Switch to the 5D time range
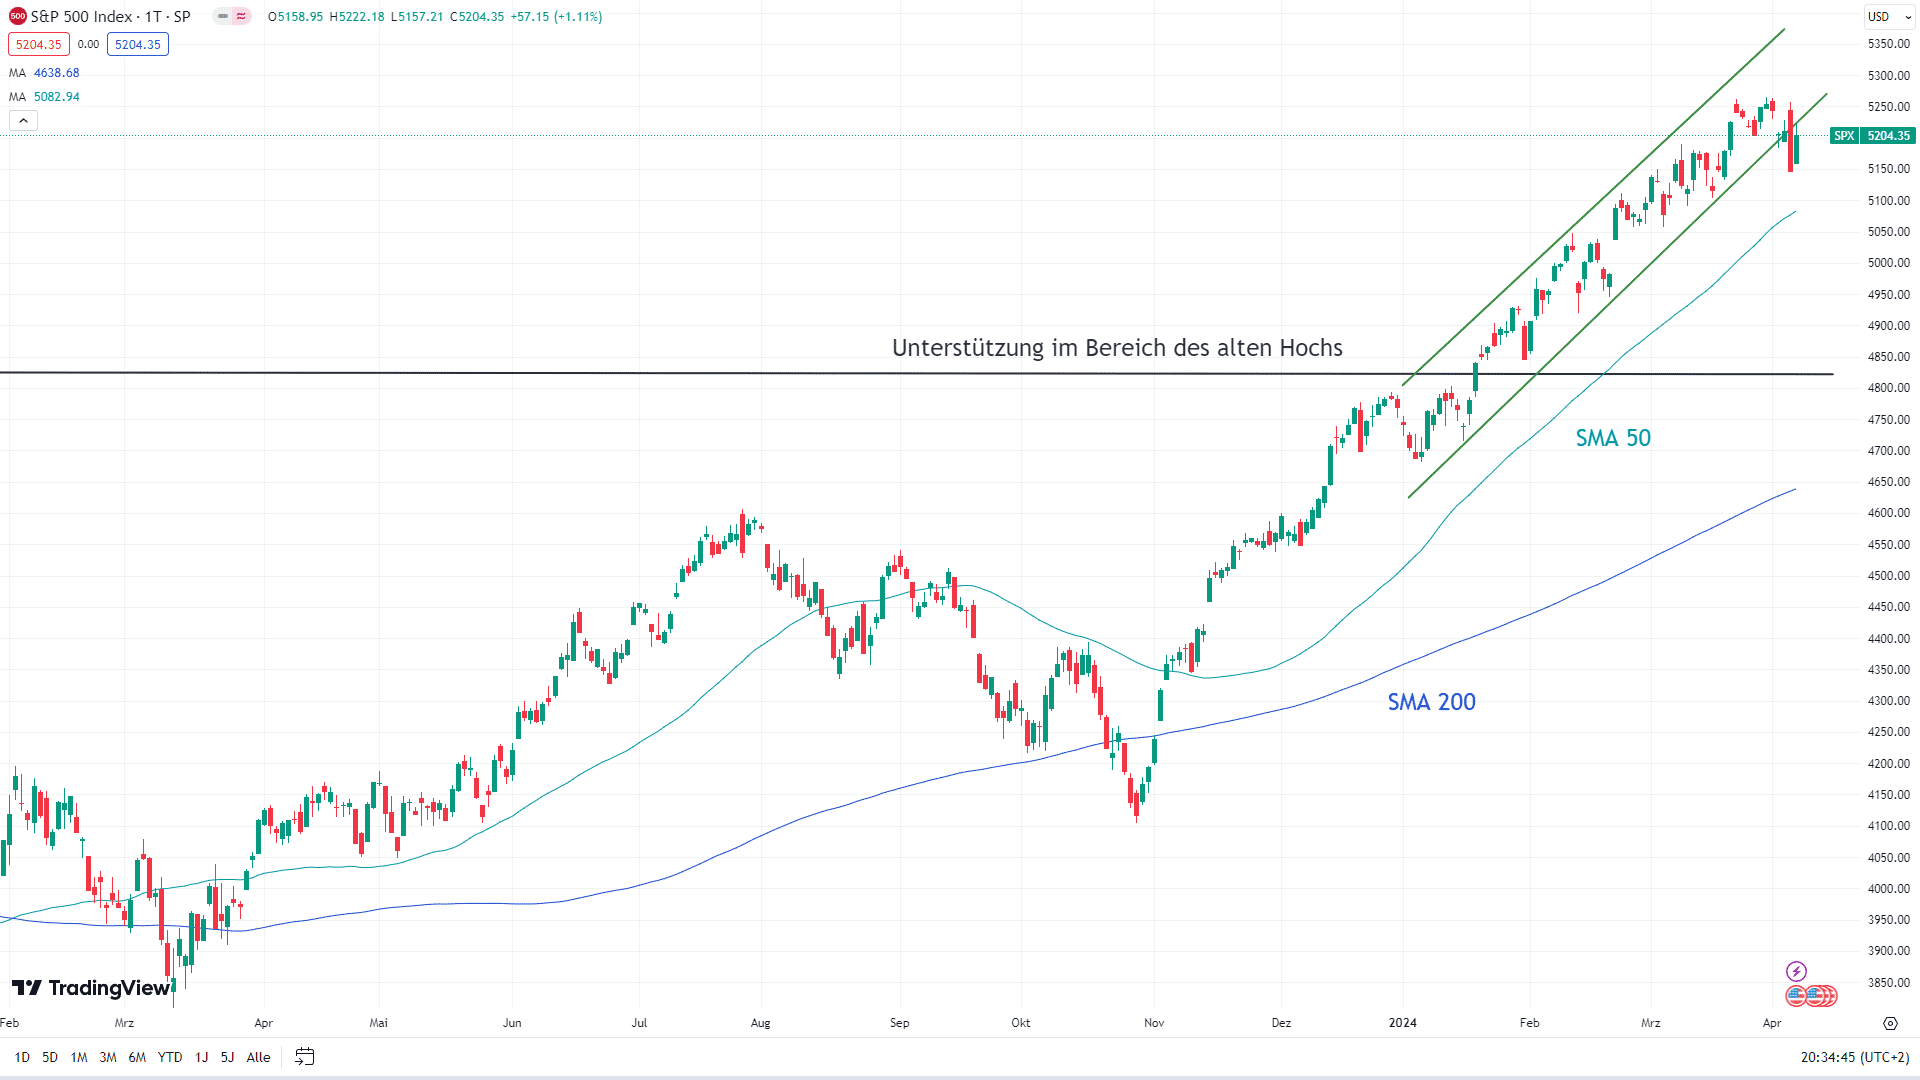Viewport: 1920px width, 1080px height. coord(50,1057)
